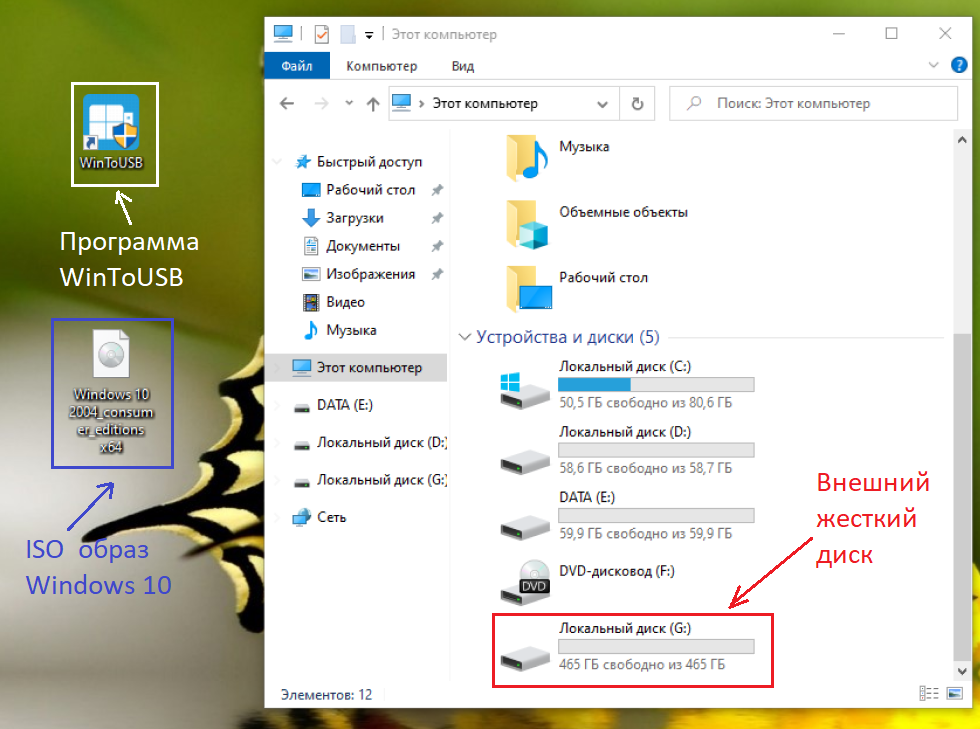Switch to the Вид ribbon tab
Image resolution: width=980 pixels, height=729 pixels.
click(x=462, y=66)
